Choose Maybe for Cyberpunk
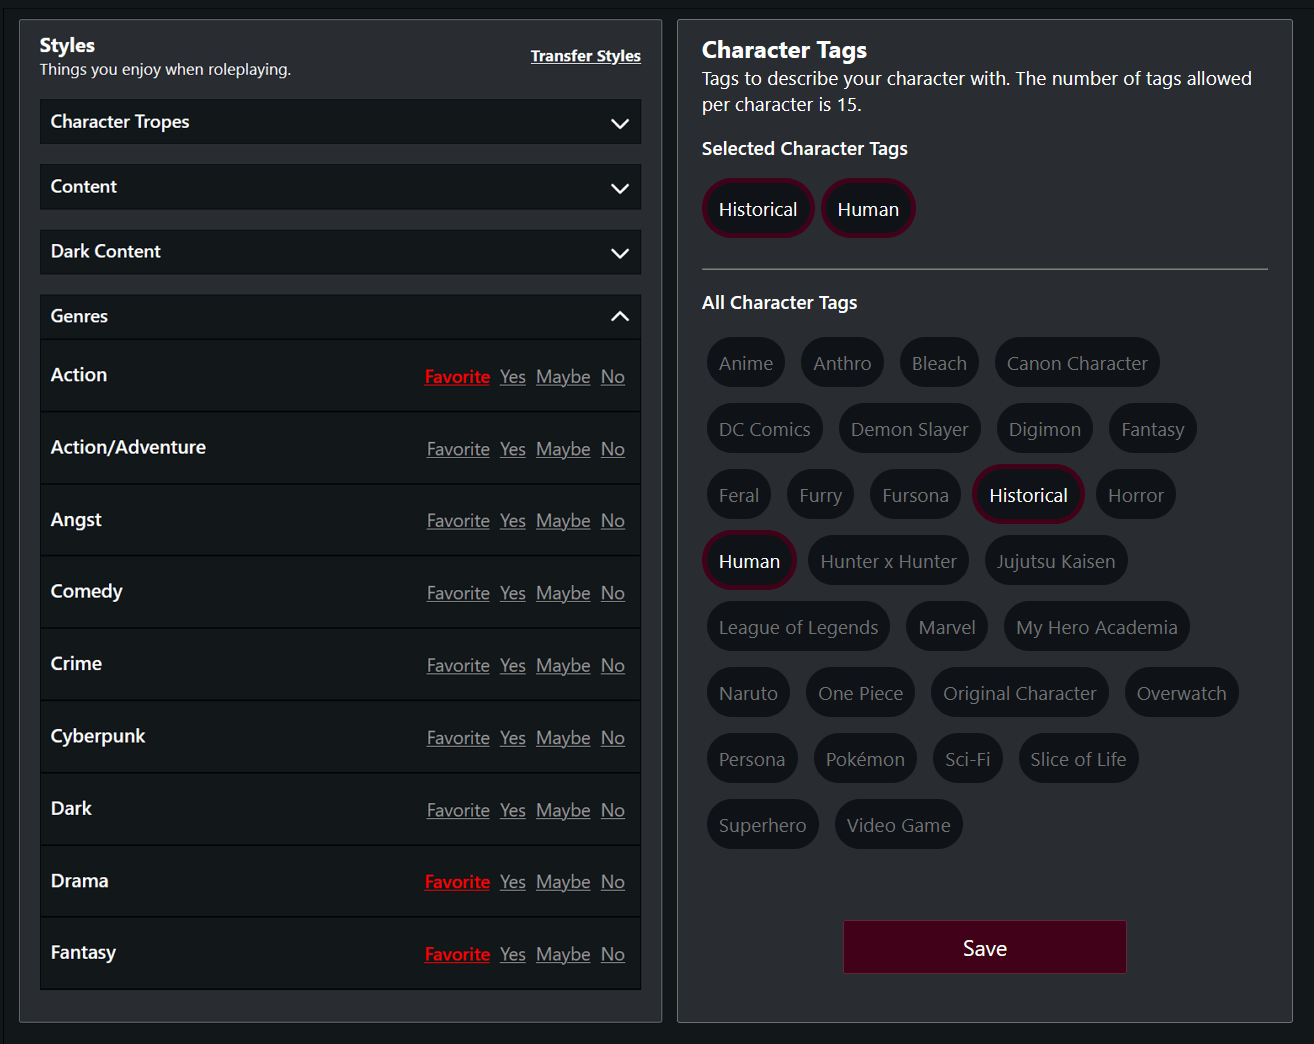This screenshot has height=1044, width=1314. click(x=563, y=738)
